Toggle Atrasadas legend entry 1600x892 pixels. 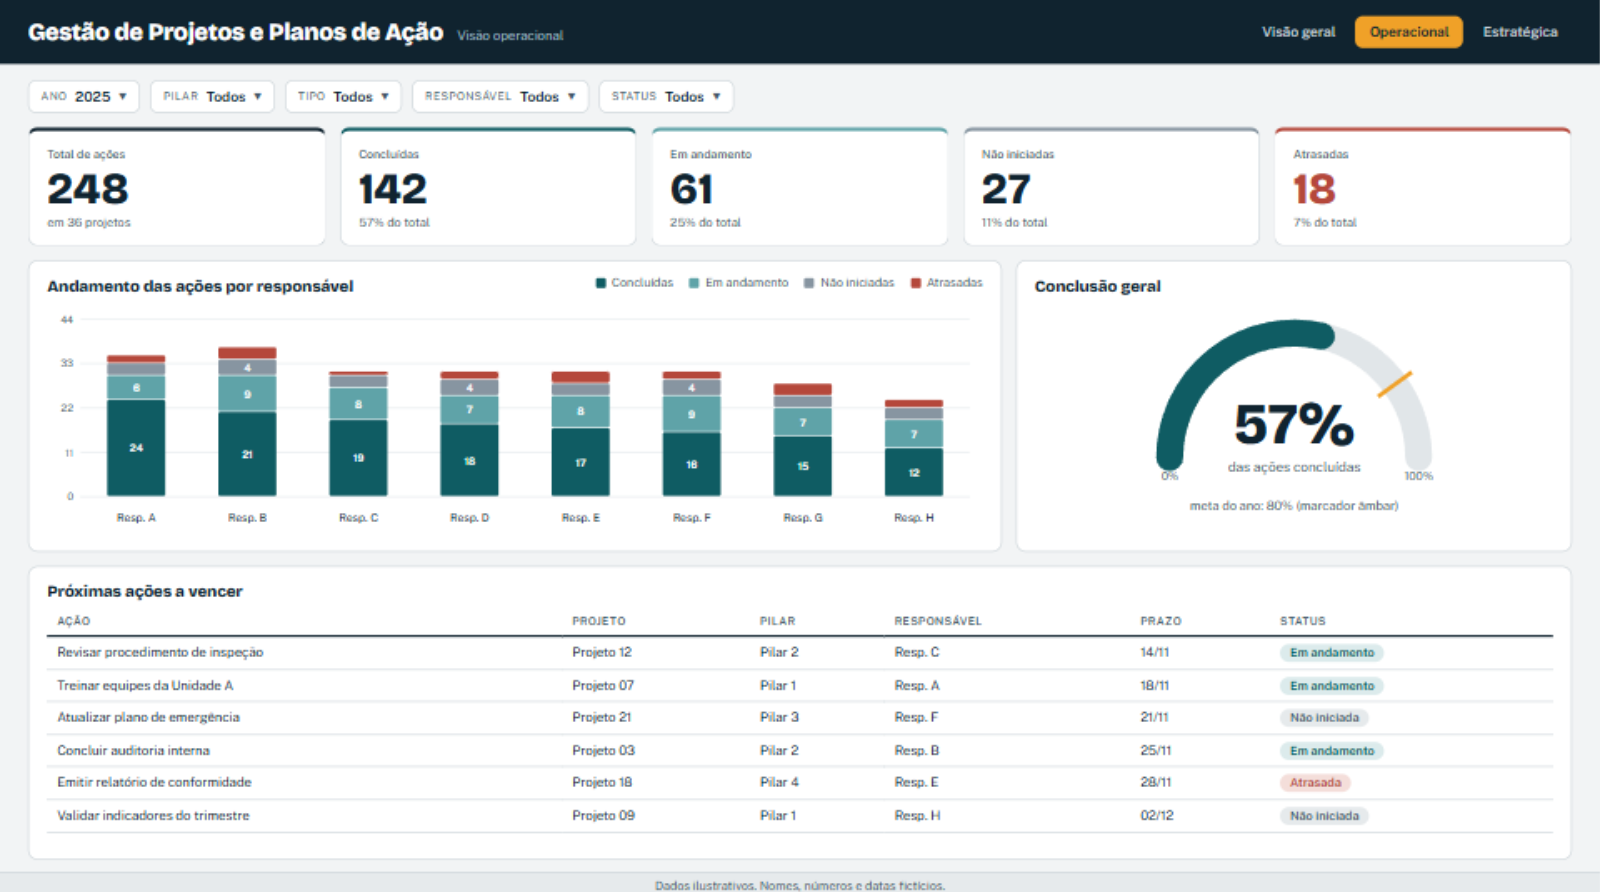(947, 283)
